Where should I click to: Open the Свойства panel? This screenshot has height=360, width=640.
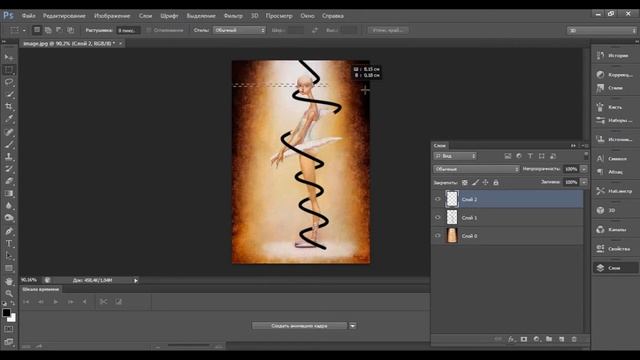[615, 249]
